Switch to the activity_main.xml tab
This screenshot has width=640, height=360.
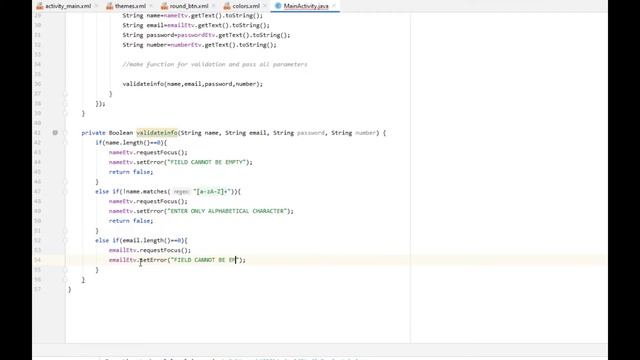tap(68, 6)
